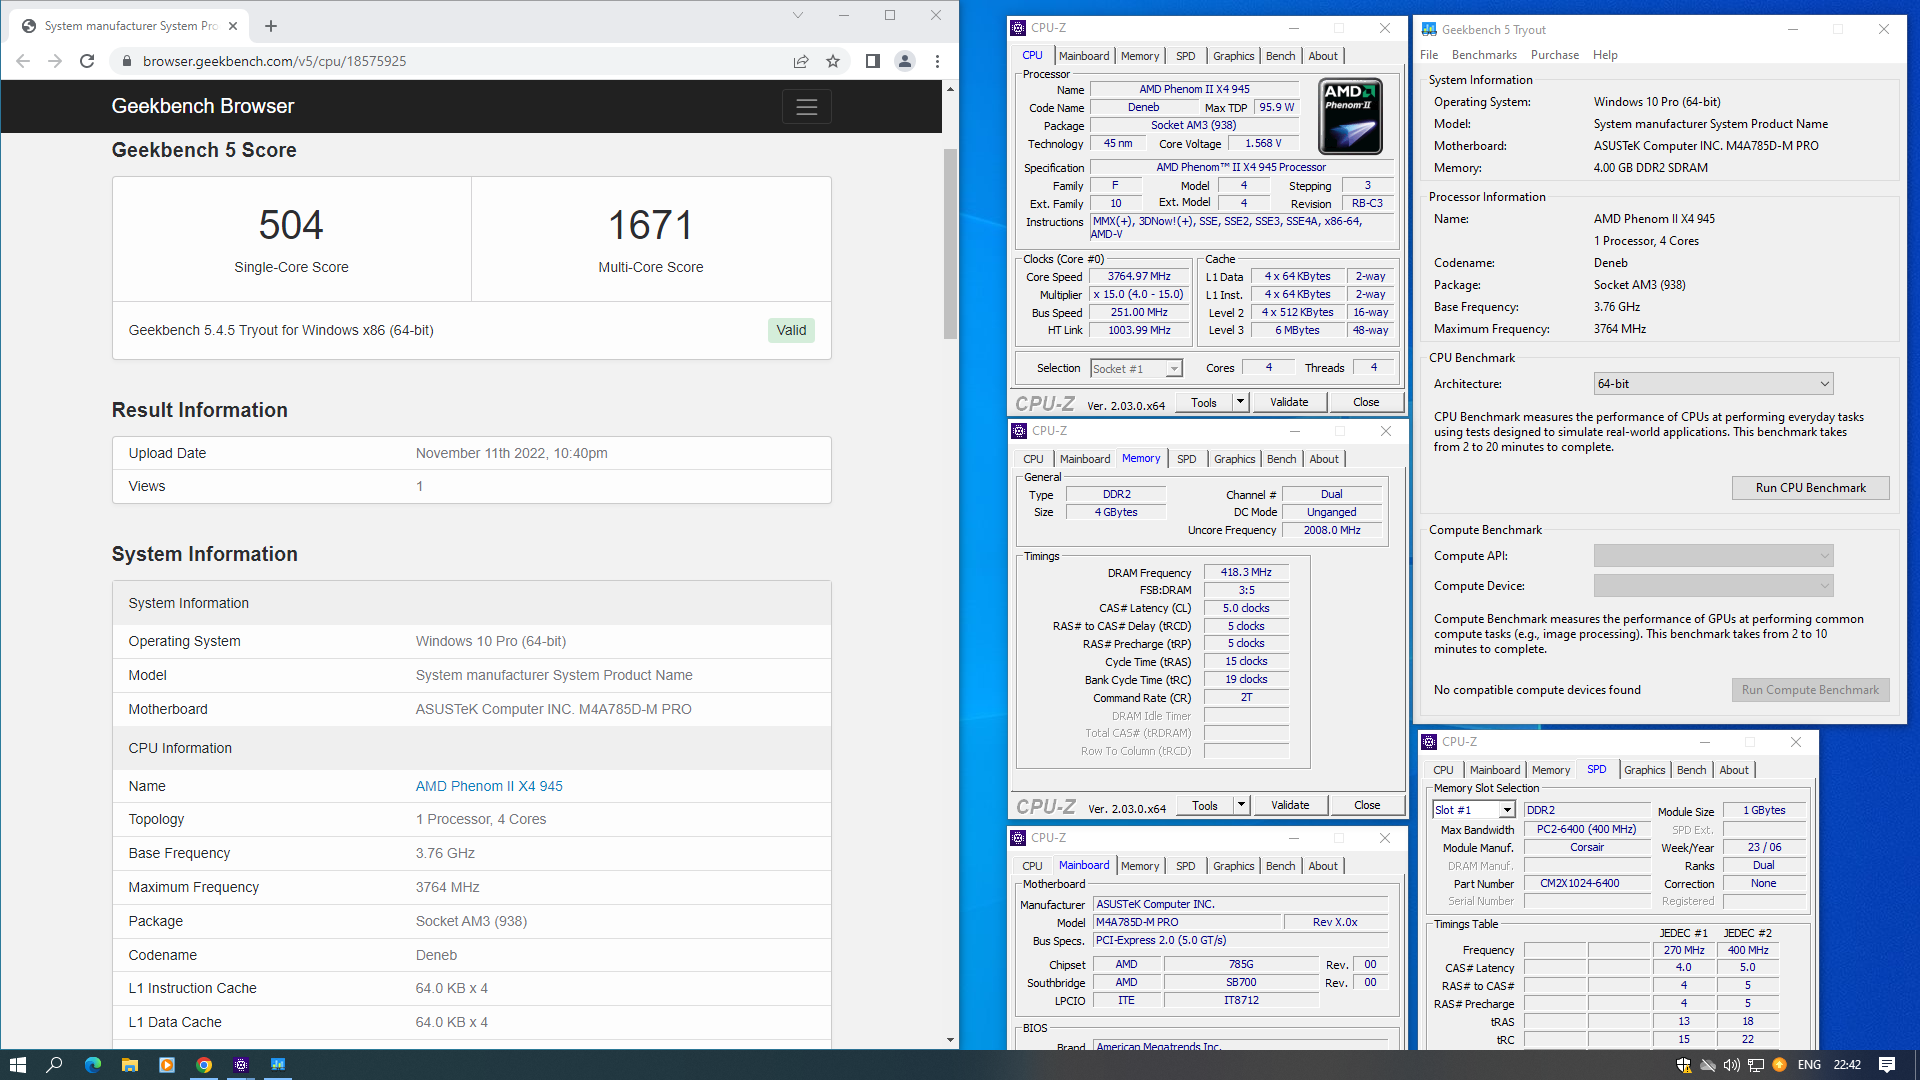Screen dimensions: 1920x1080
Task: Expand the Tools dropdown arrow in top CPU-Z window
Action: (x=1240, y=402)
